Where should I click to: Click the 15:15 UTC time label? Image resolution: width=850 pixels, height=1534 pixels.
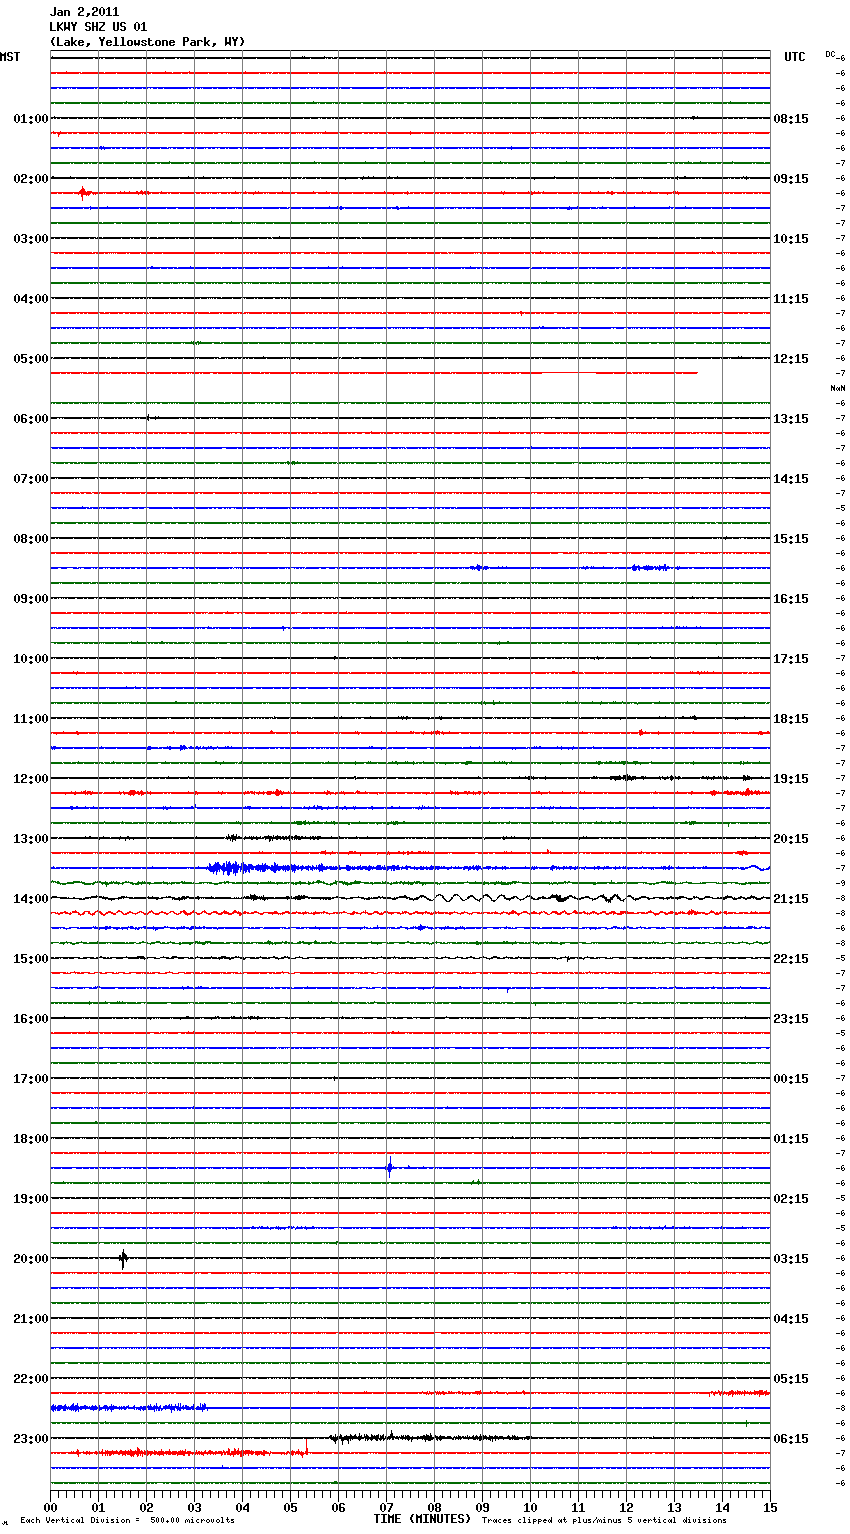pos(791,538)
